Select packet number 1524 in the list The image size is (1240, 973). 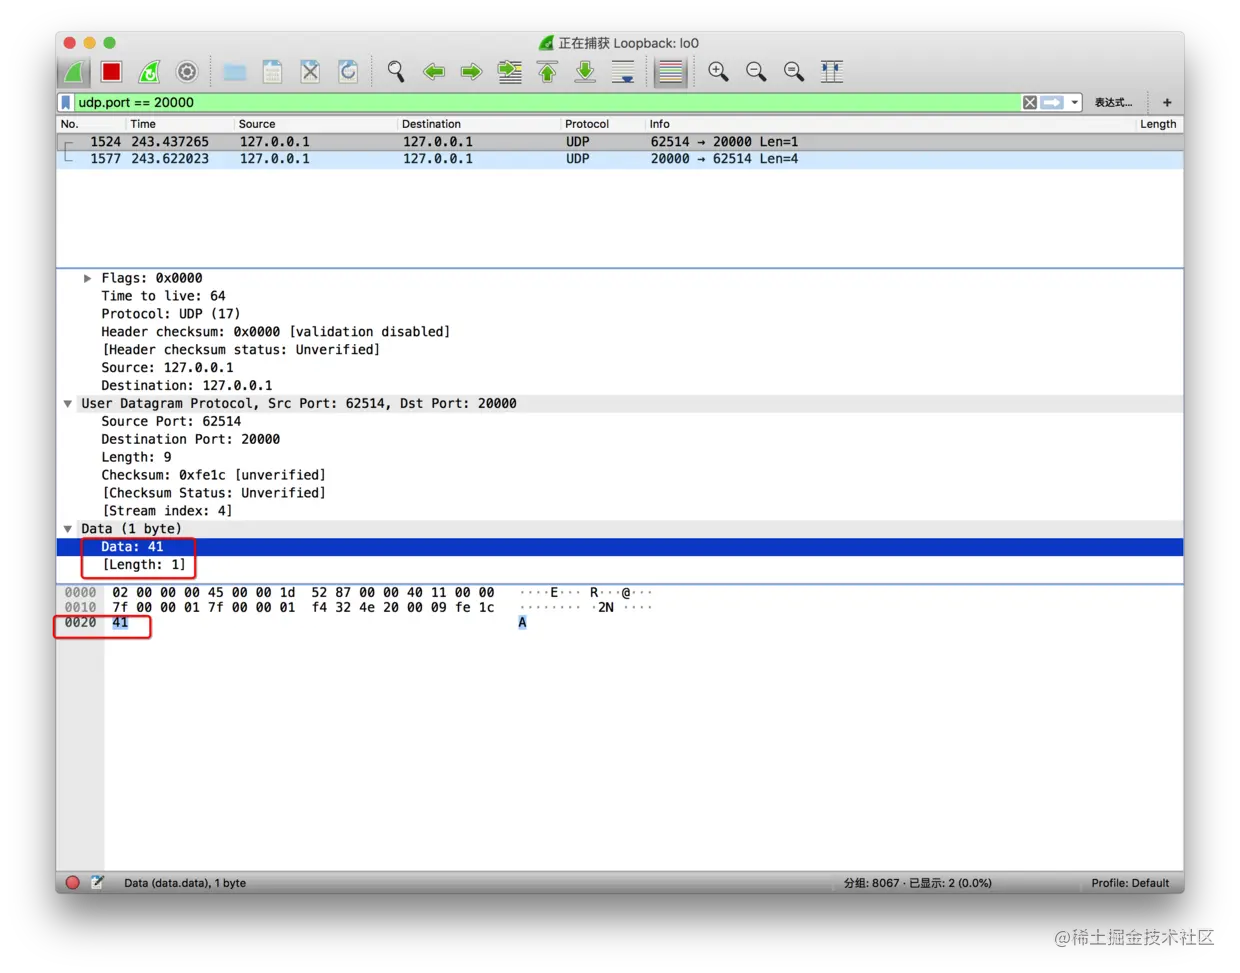tap(620, 142)
